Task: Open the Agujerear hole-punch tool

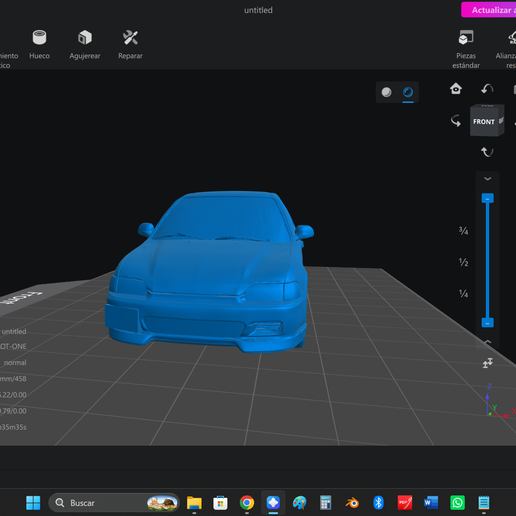Action: coord(85,45)
